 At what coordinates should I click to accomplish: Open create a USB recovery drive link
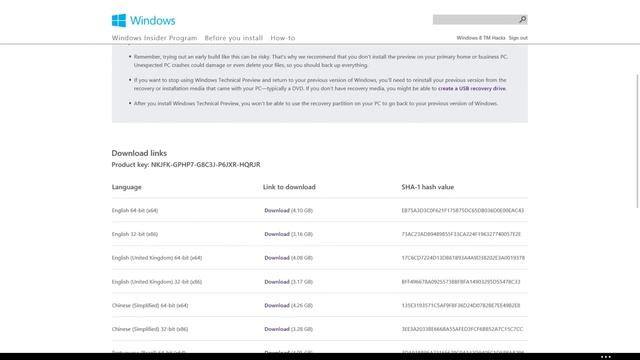tap(472, 89)
